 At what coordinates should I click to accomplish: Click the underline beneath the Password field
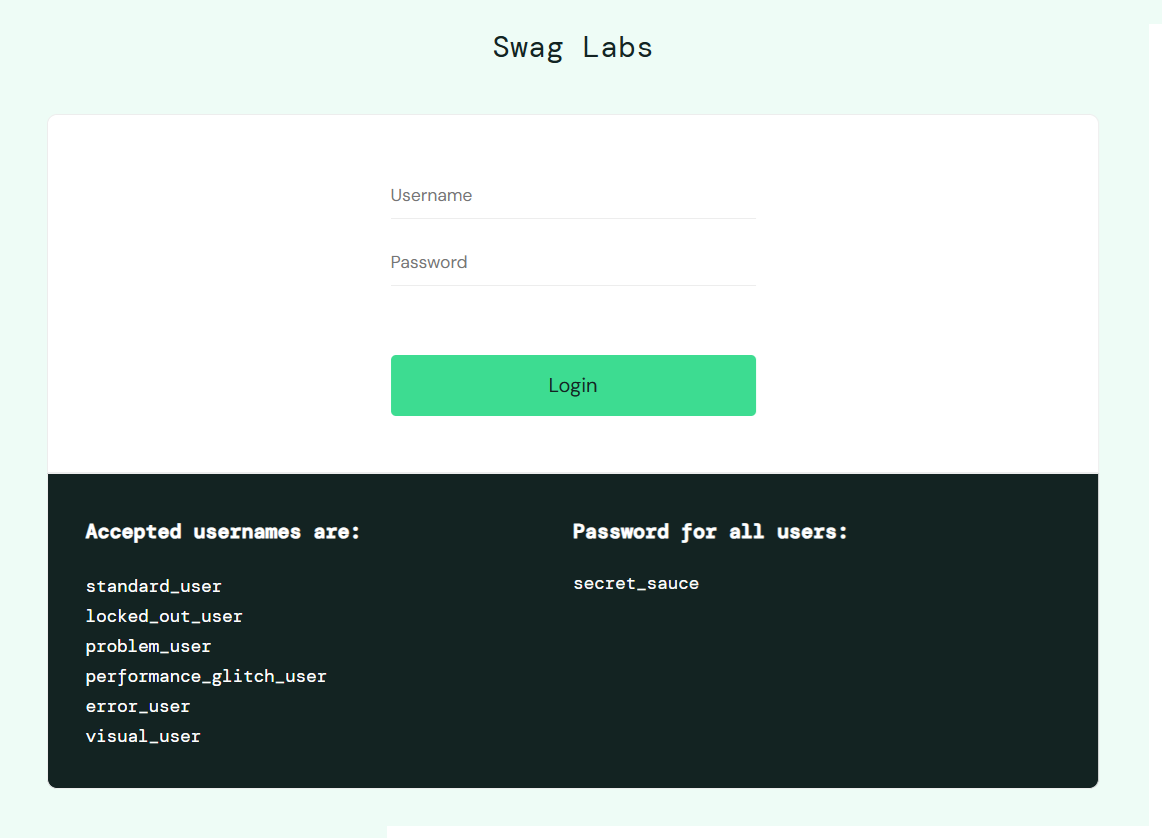click(x=573, y=286)
